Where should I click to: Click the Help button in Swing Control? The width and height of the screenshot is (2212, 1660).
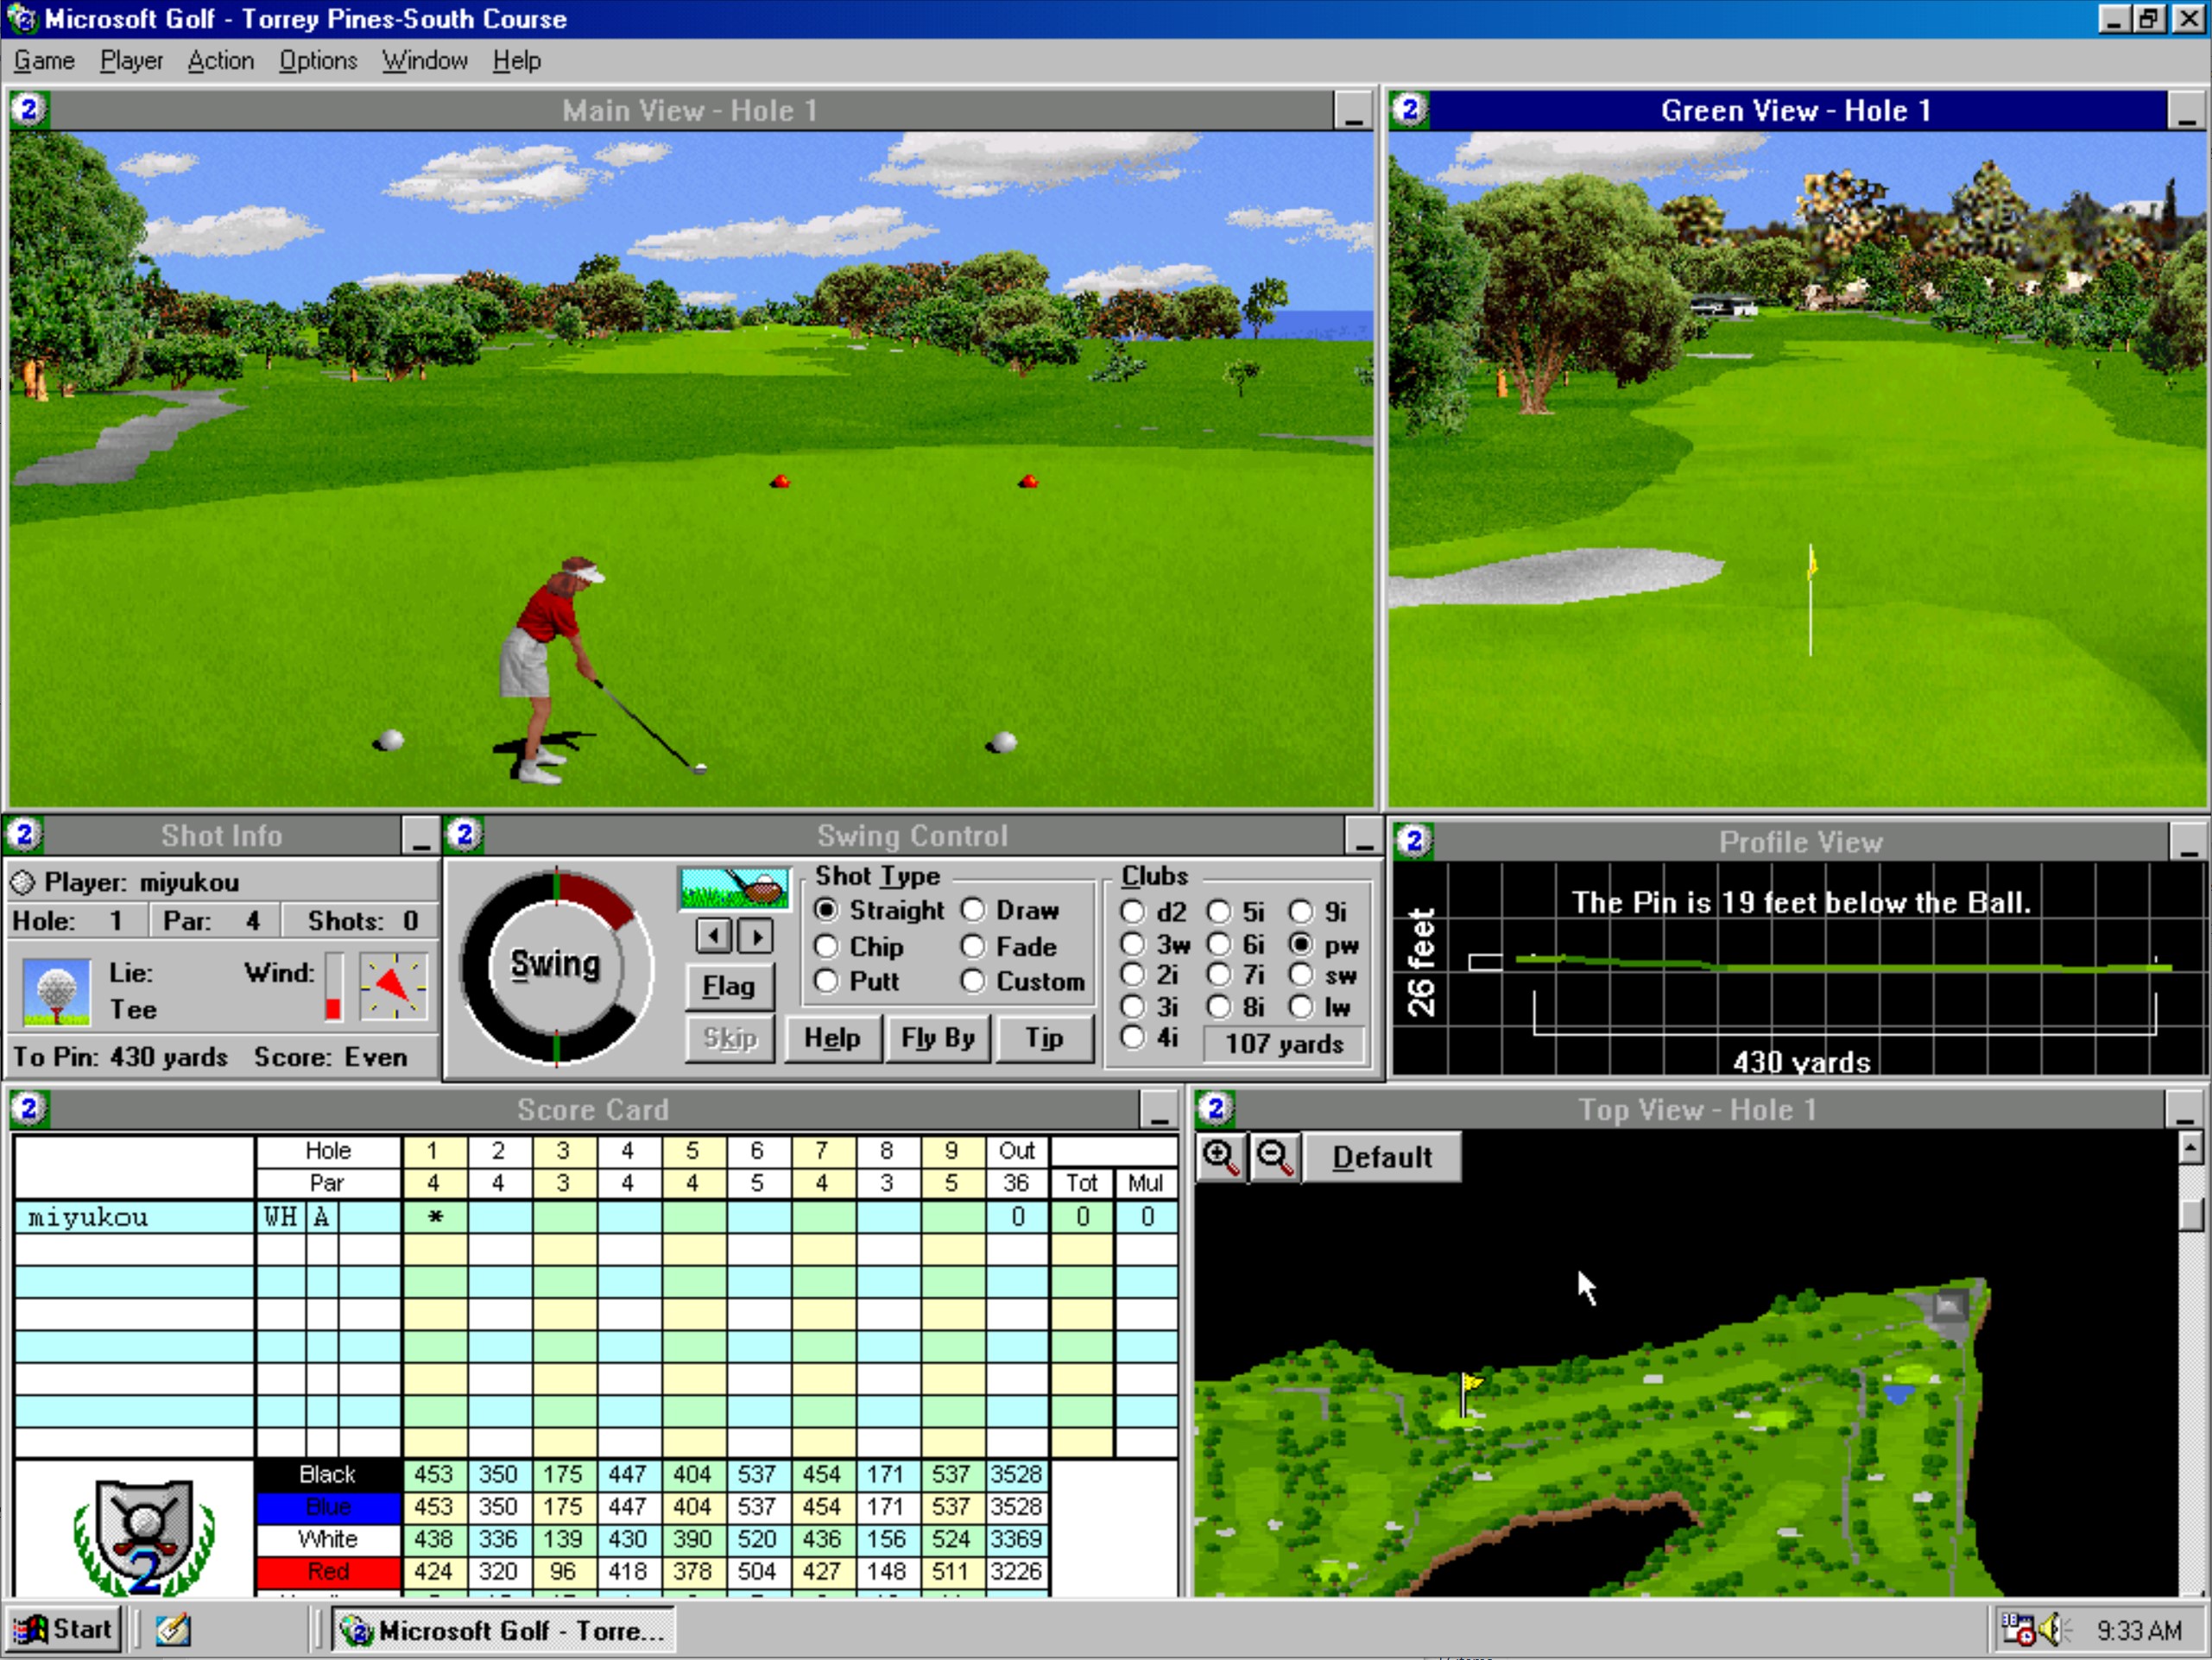[x=832, y=1038]
